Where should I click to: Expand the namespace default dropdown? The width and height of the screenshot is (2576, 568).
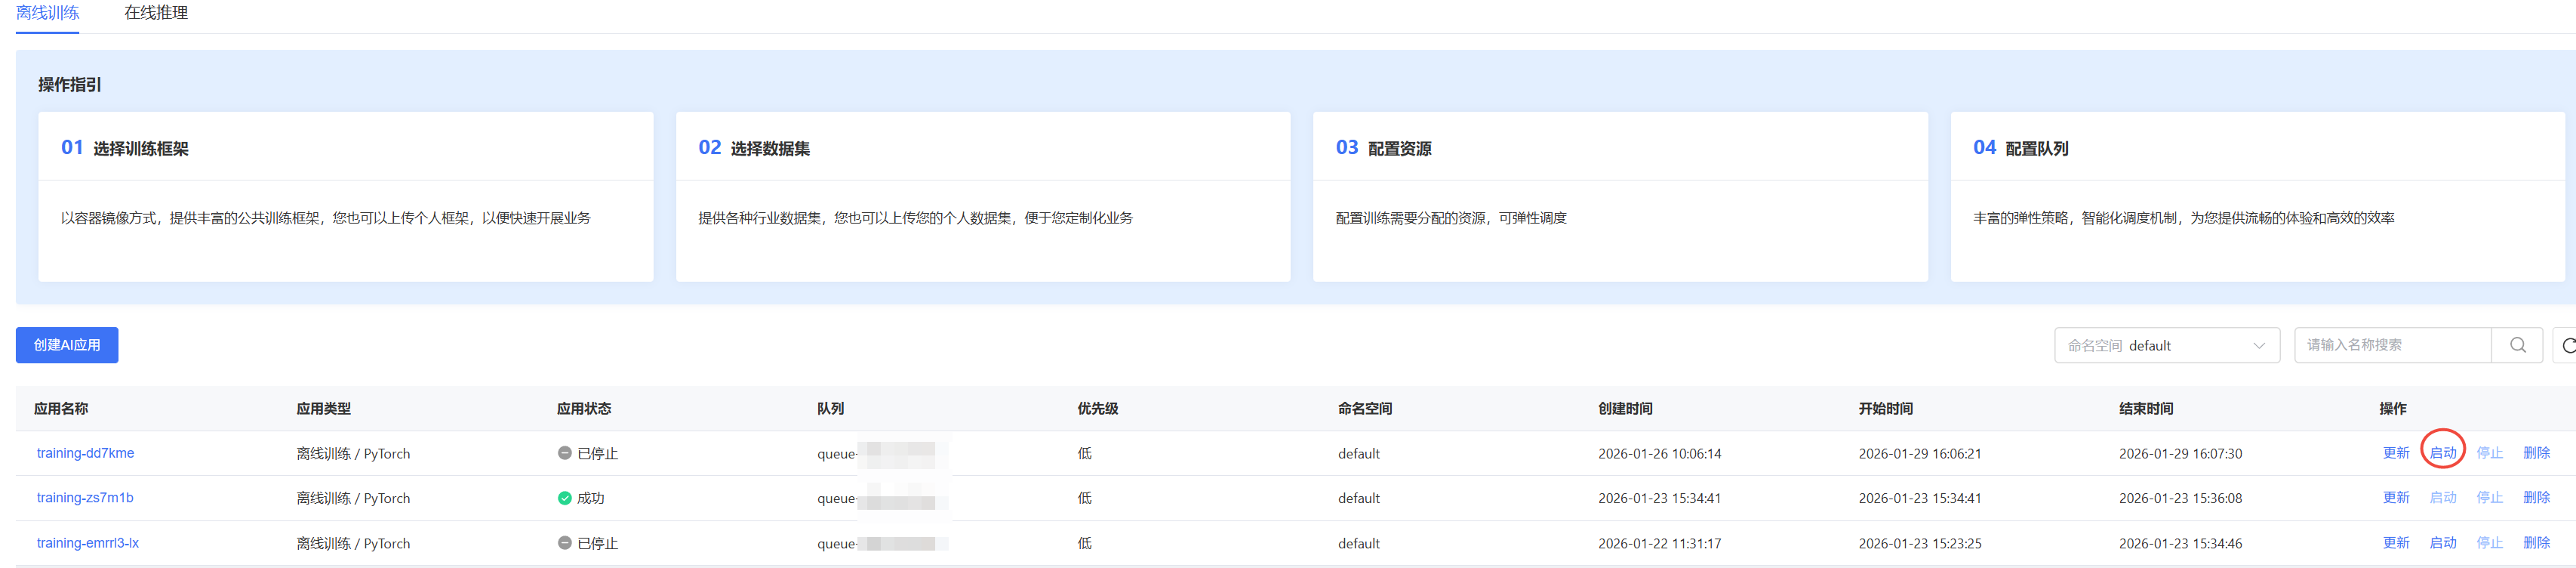pyautogui.click(x=2166, y=345)
